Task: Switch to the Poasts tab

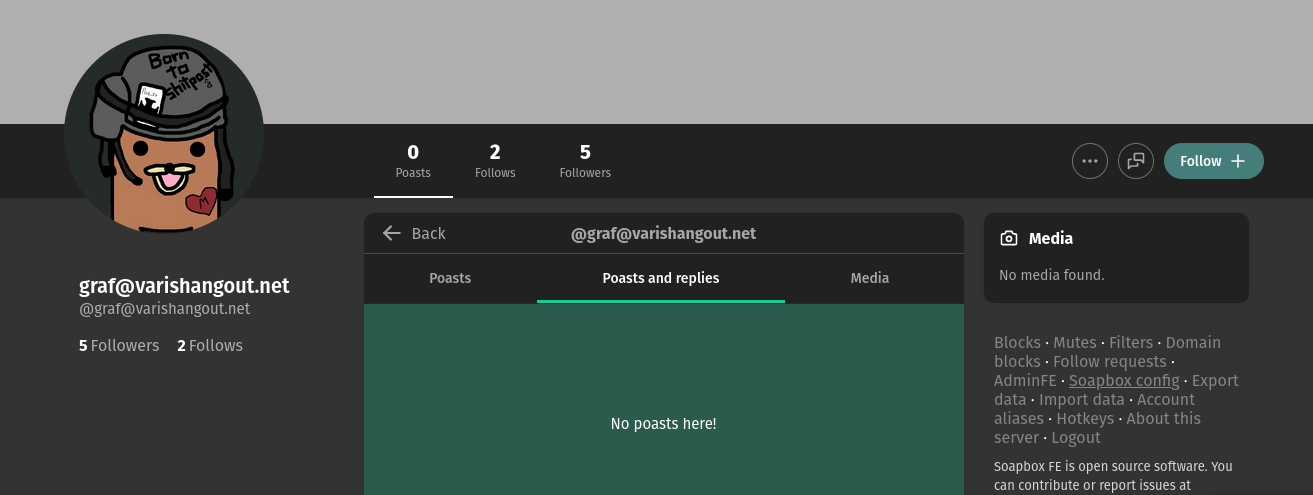Action: pyautogui.click(x=450, y=278)
